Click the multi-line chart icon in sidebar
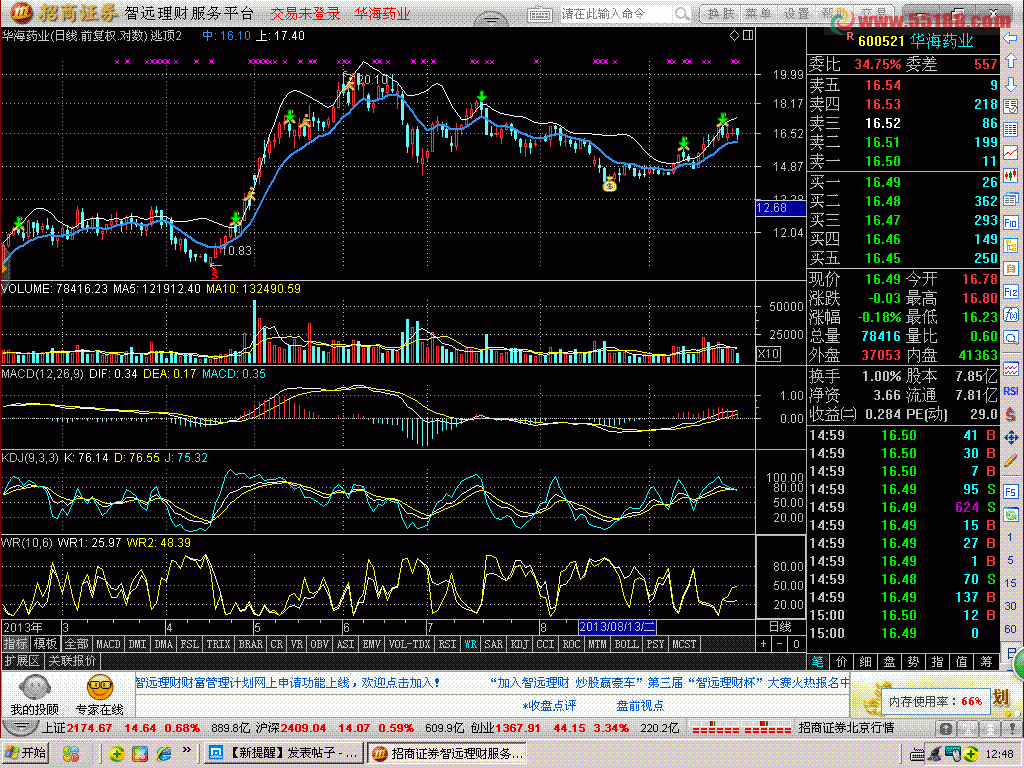 [x=1011, y=368]
